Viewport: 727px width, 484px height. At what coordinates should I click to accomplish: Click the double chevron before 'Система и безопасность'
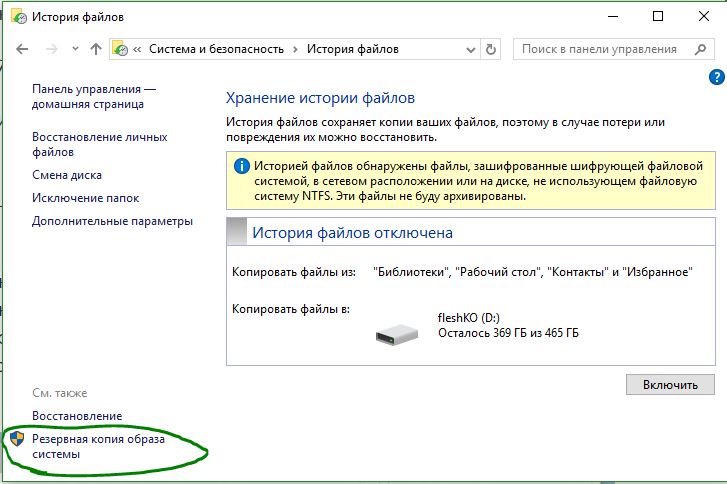137,49
